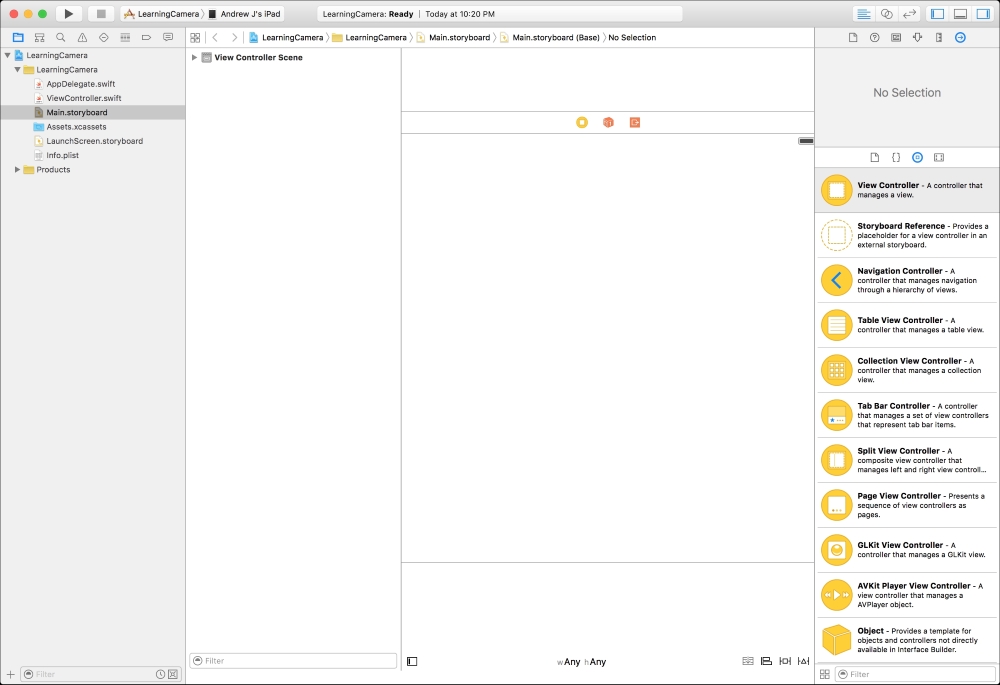Image resolution: width=1000 pixels, height=685 pixels.
Task: Open the Assistant editor
Action: [884, 14]
